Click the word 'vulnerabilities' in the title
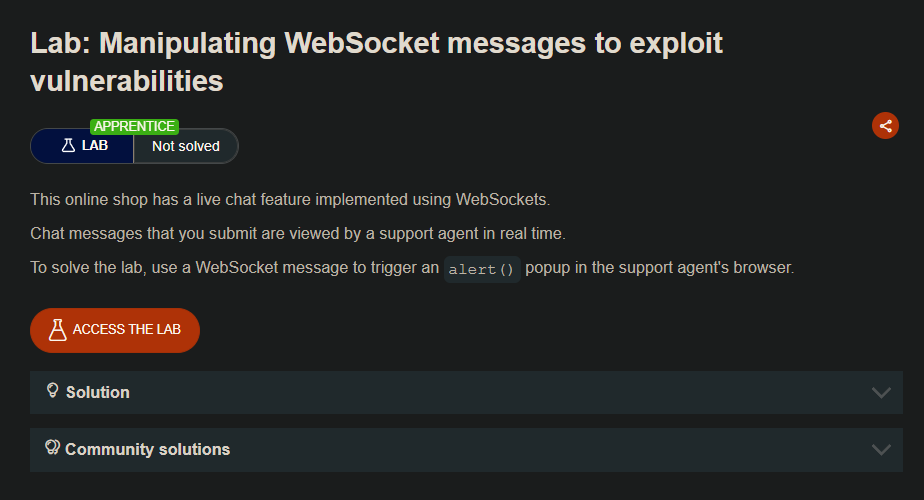This screenshot has height=500, width=924. click(x=127, y=82)
